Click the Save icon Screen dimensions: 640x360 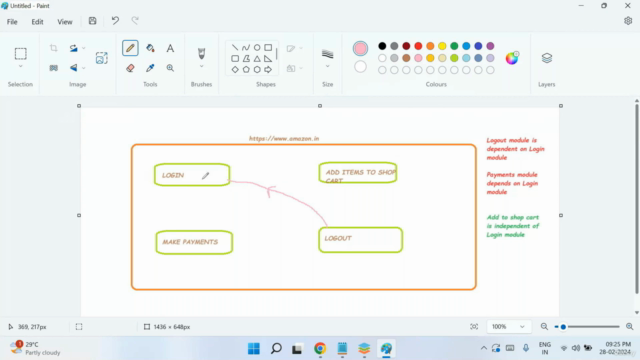coord(93,21)
